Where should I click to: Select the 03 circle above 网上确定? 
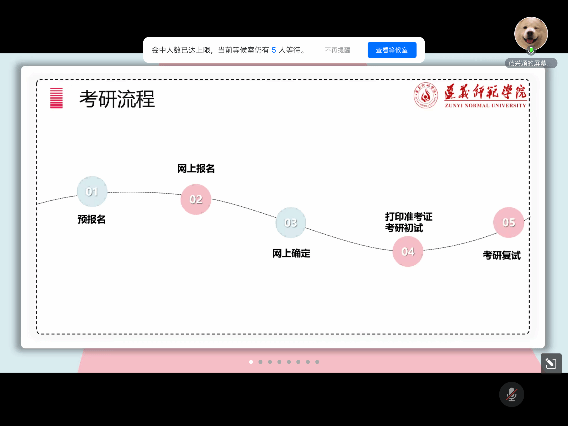pos(291,222)
